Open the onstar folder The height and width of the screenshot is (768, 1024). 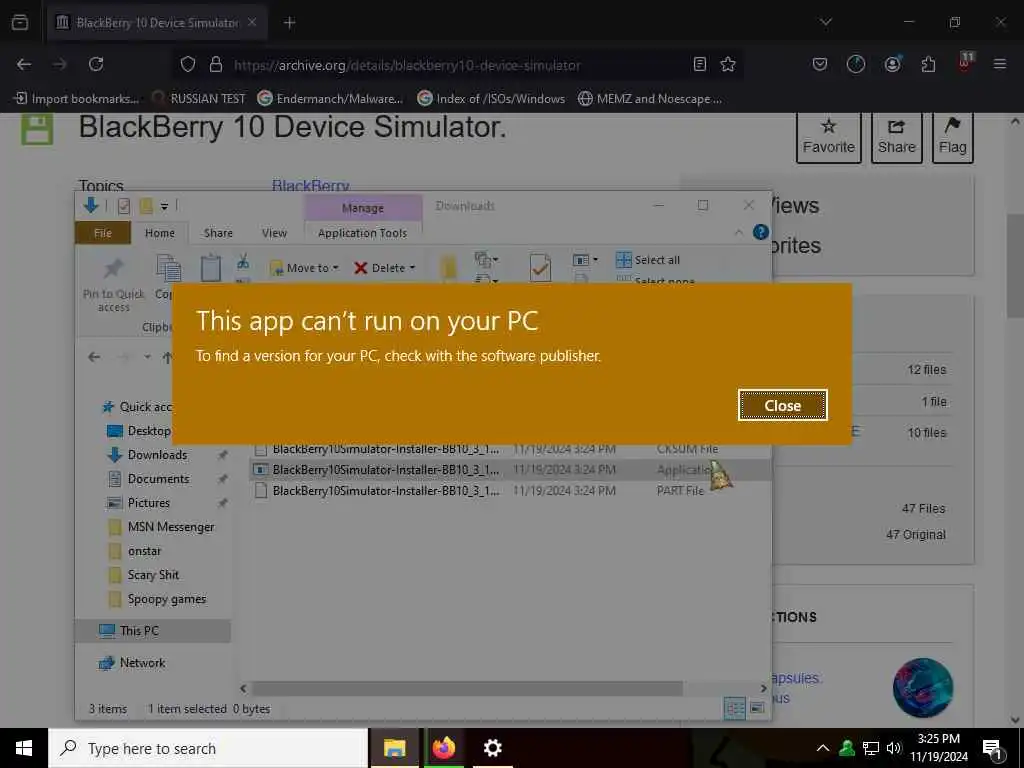coord(144,551)
